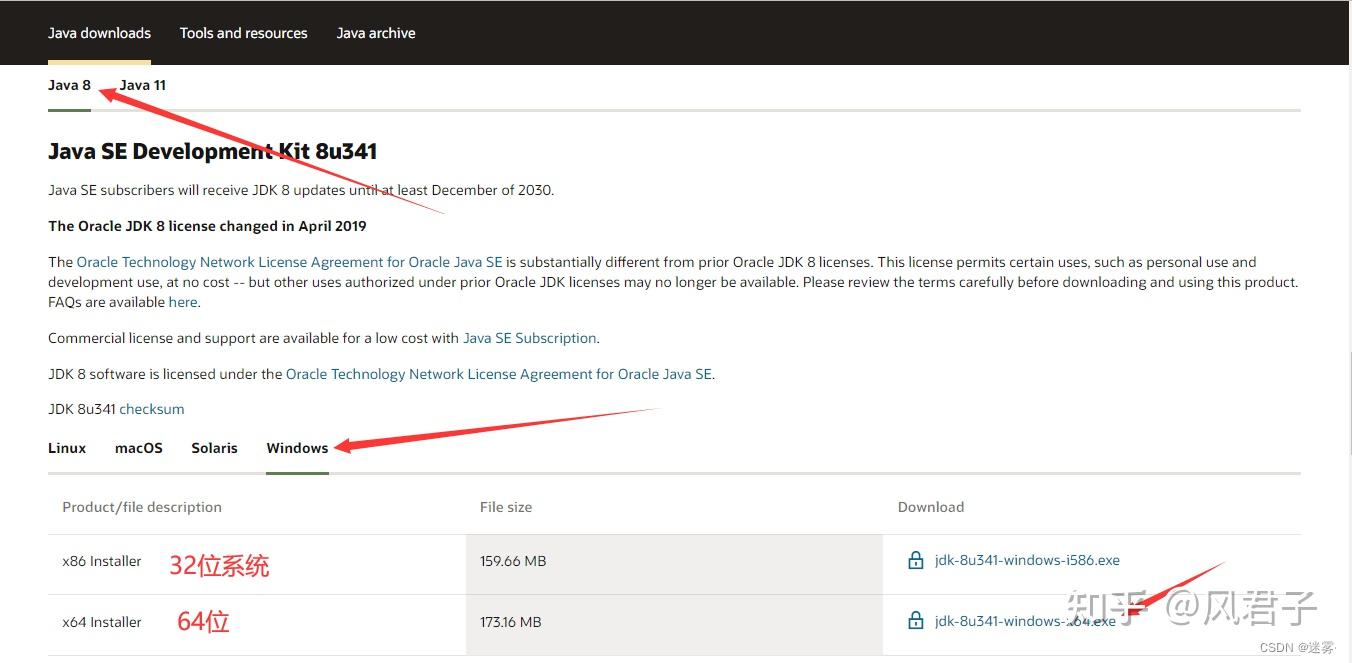Click the 'here' FAQs link
This screenshot has width=1352, height=663.
183,302
